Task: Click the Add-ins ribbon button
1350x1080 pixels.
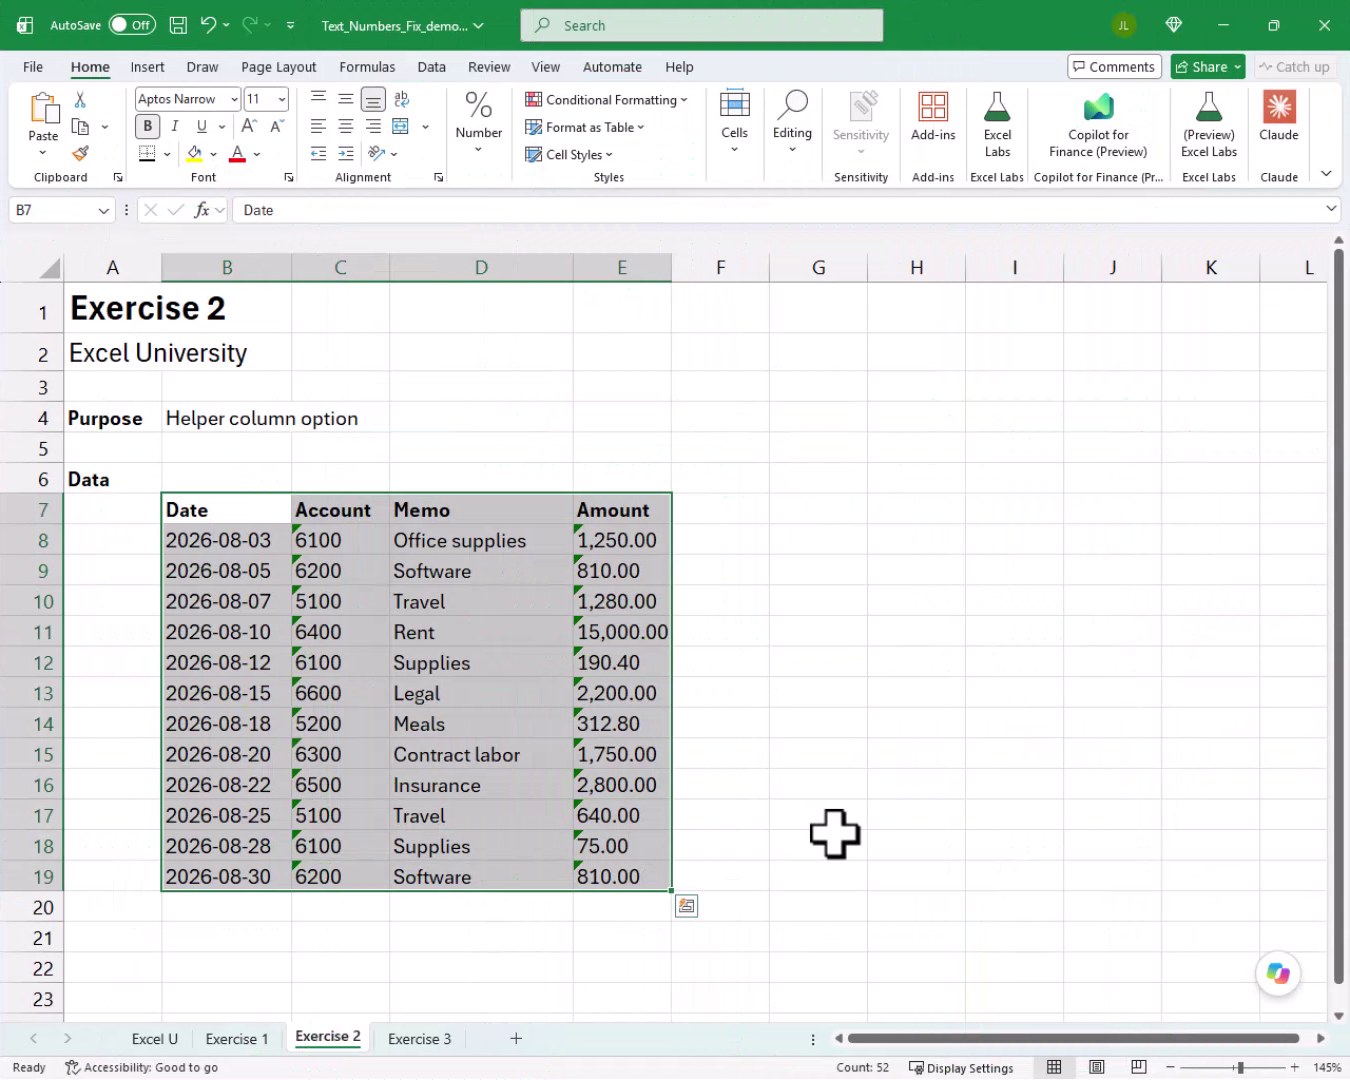Action: [933, 117]
